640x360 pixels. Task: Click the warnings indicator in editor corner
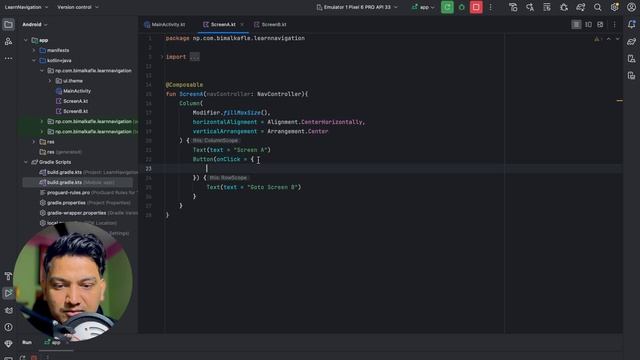pyautogui.click(x=597, y=39)
